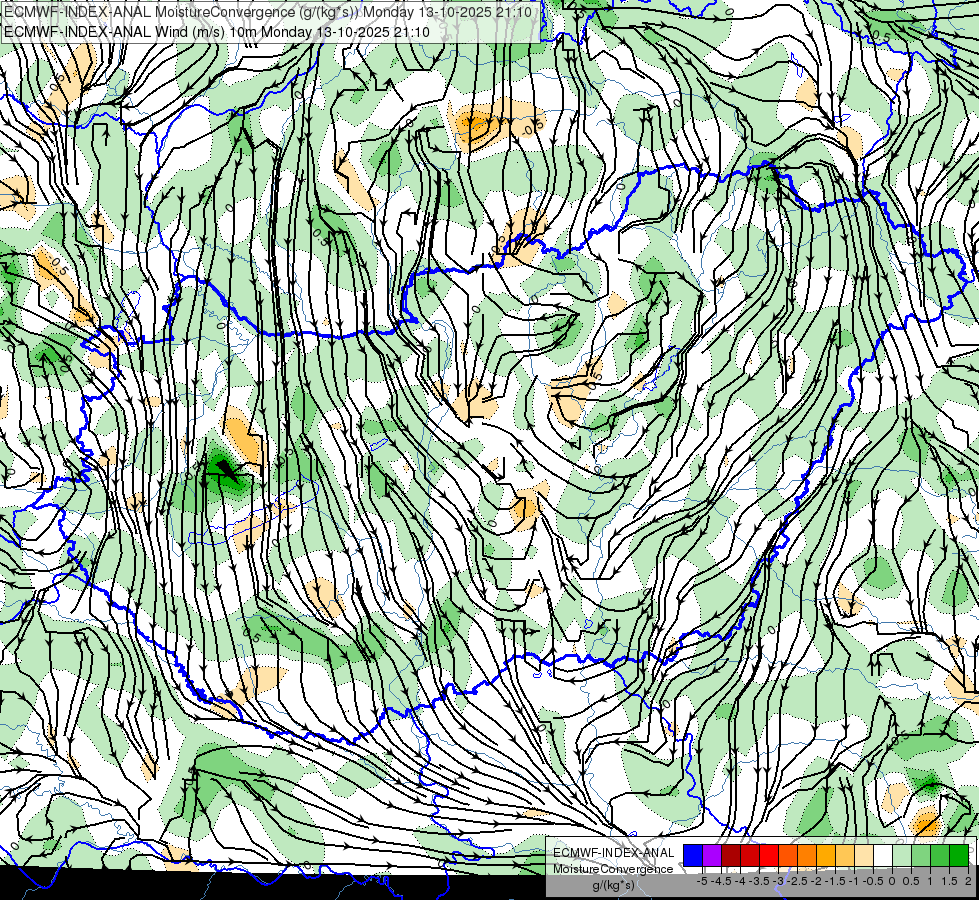The height and width of the screenshot is (900, 979).
Task: Click legend swatch between -2 and -1.5
Action: pos(826,855)
